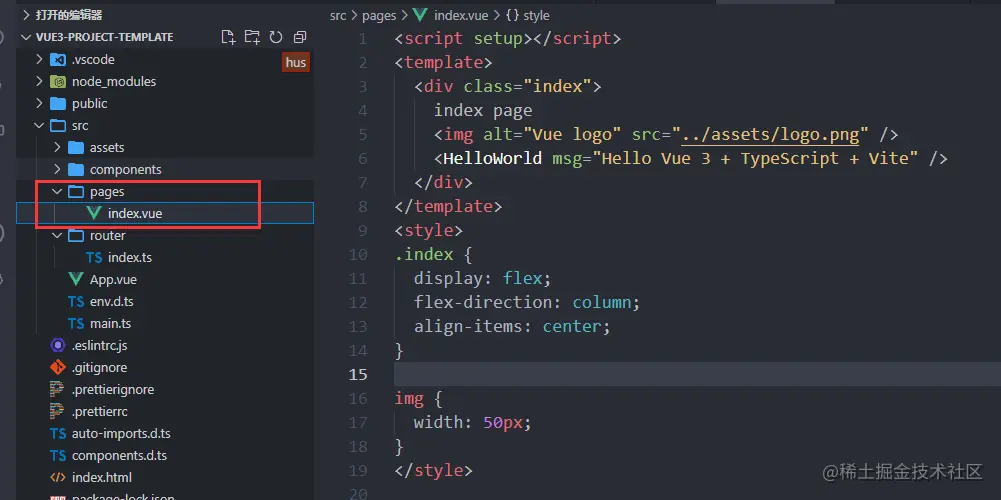Click the public folder icon
1001x500 pixels.
coord(58,103)
